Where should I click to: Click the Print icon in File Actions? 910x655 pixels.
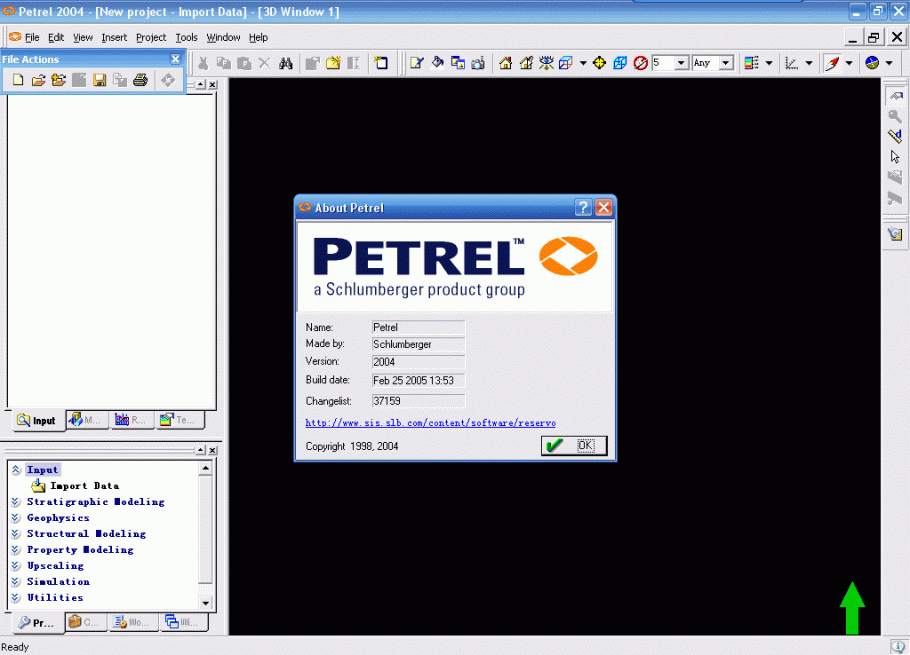(x=140, y=80)
